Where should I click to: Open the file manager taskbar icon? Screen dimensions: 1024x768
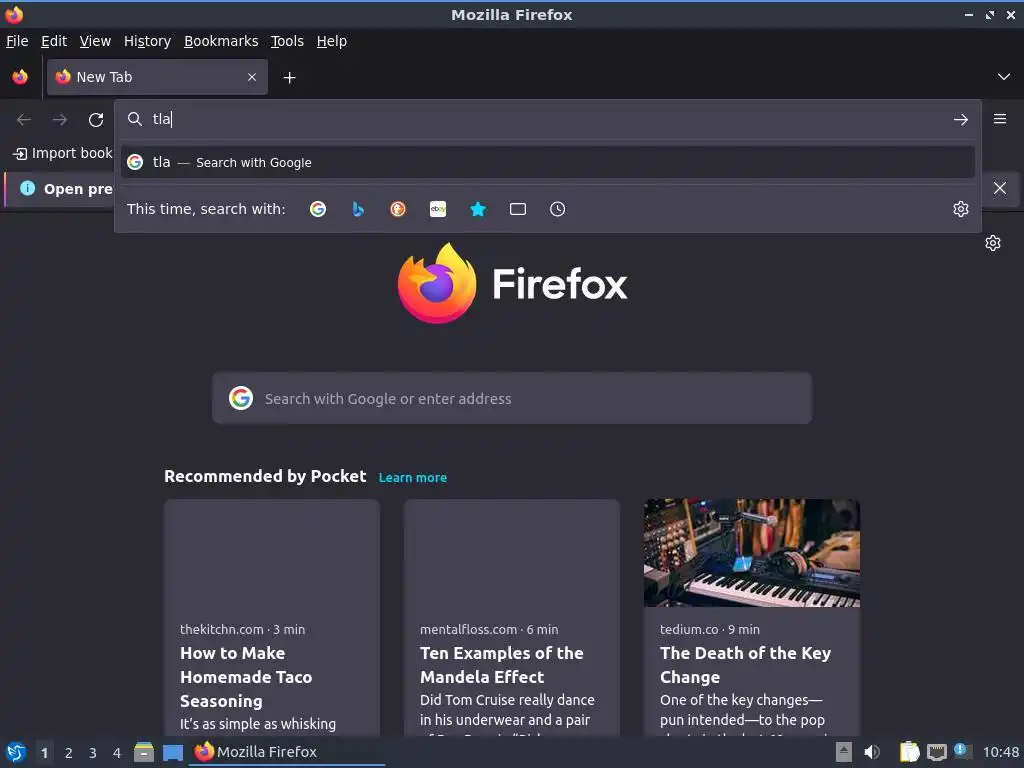[144, 752]
